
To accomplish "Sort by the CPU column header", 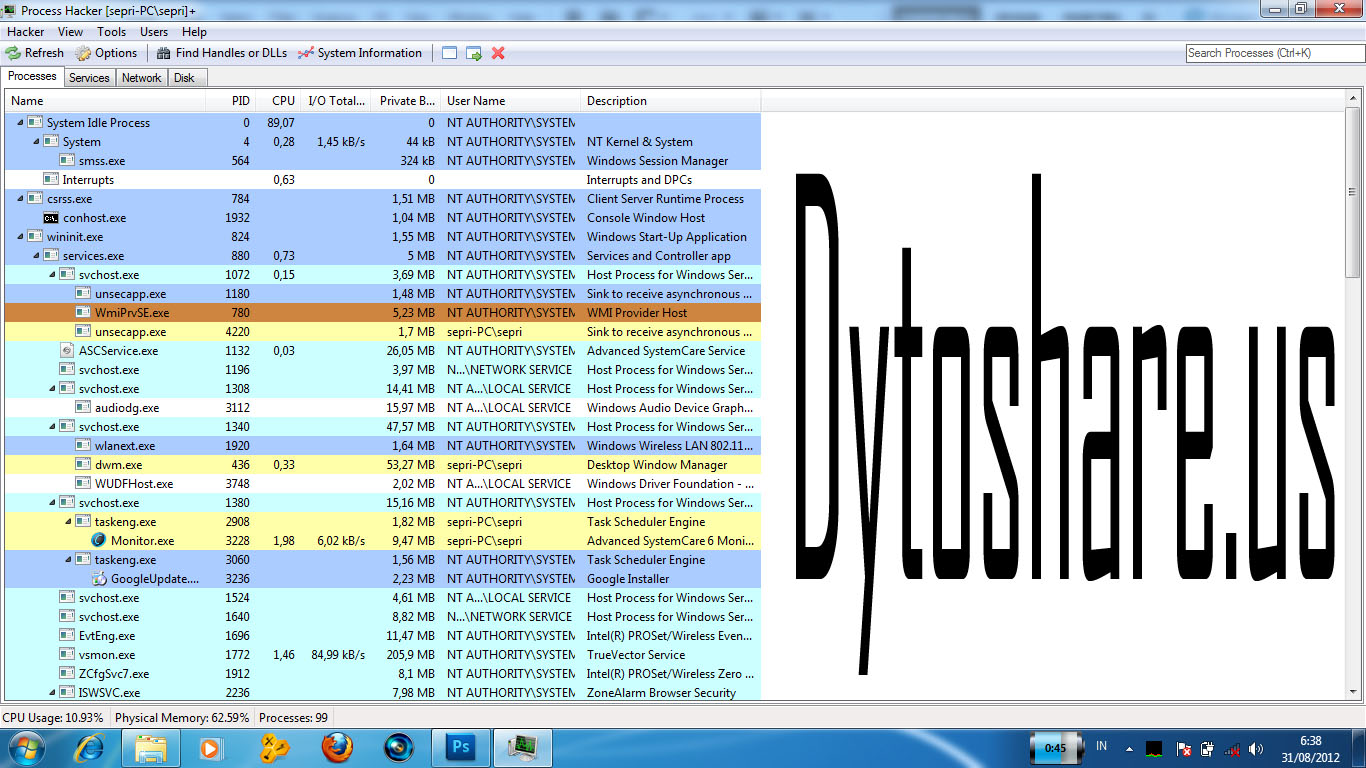I will click(279, 101).
